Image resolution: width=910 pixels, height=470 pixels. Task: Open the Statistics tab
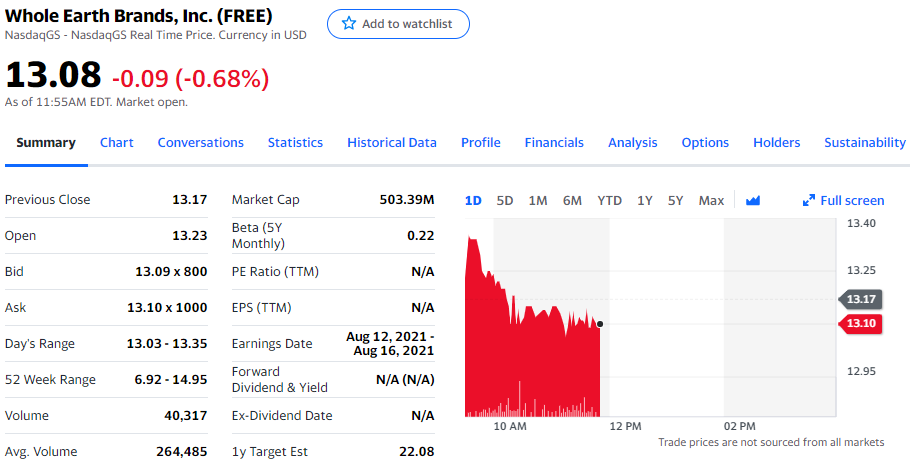pyautogui.click(x=295, y=143)
